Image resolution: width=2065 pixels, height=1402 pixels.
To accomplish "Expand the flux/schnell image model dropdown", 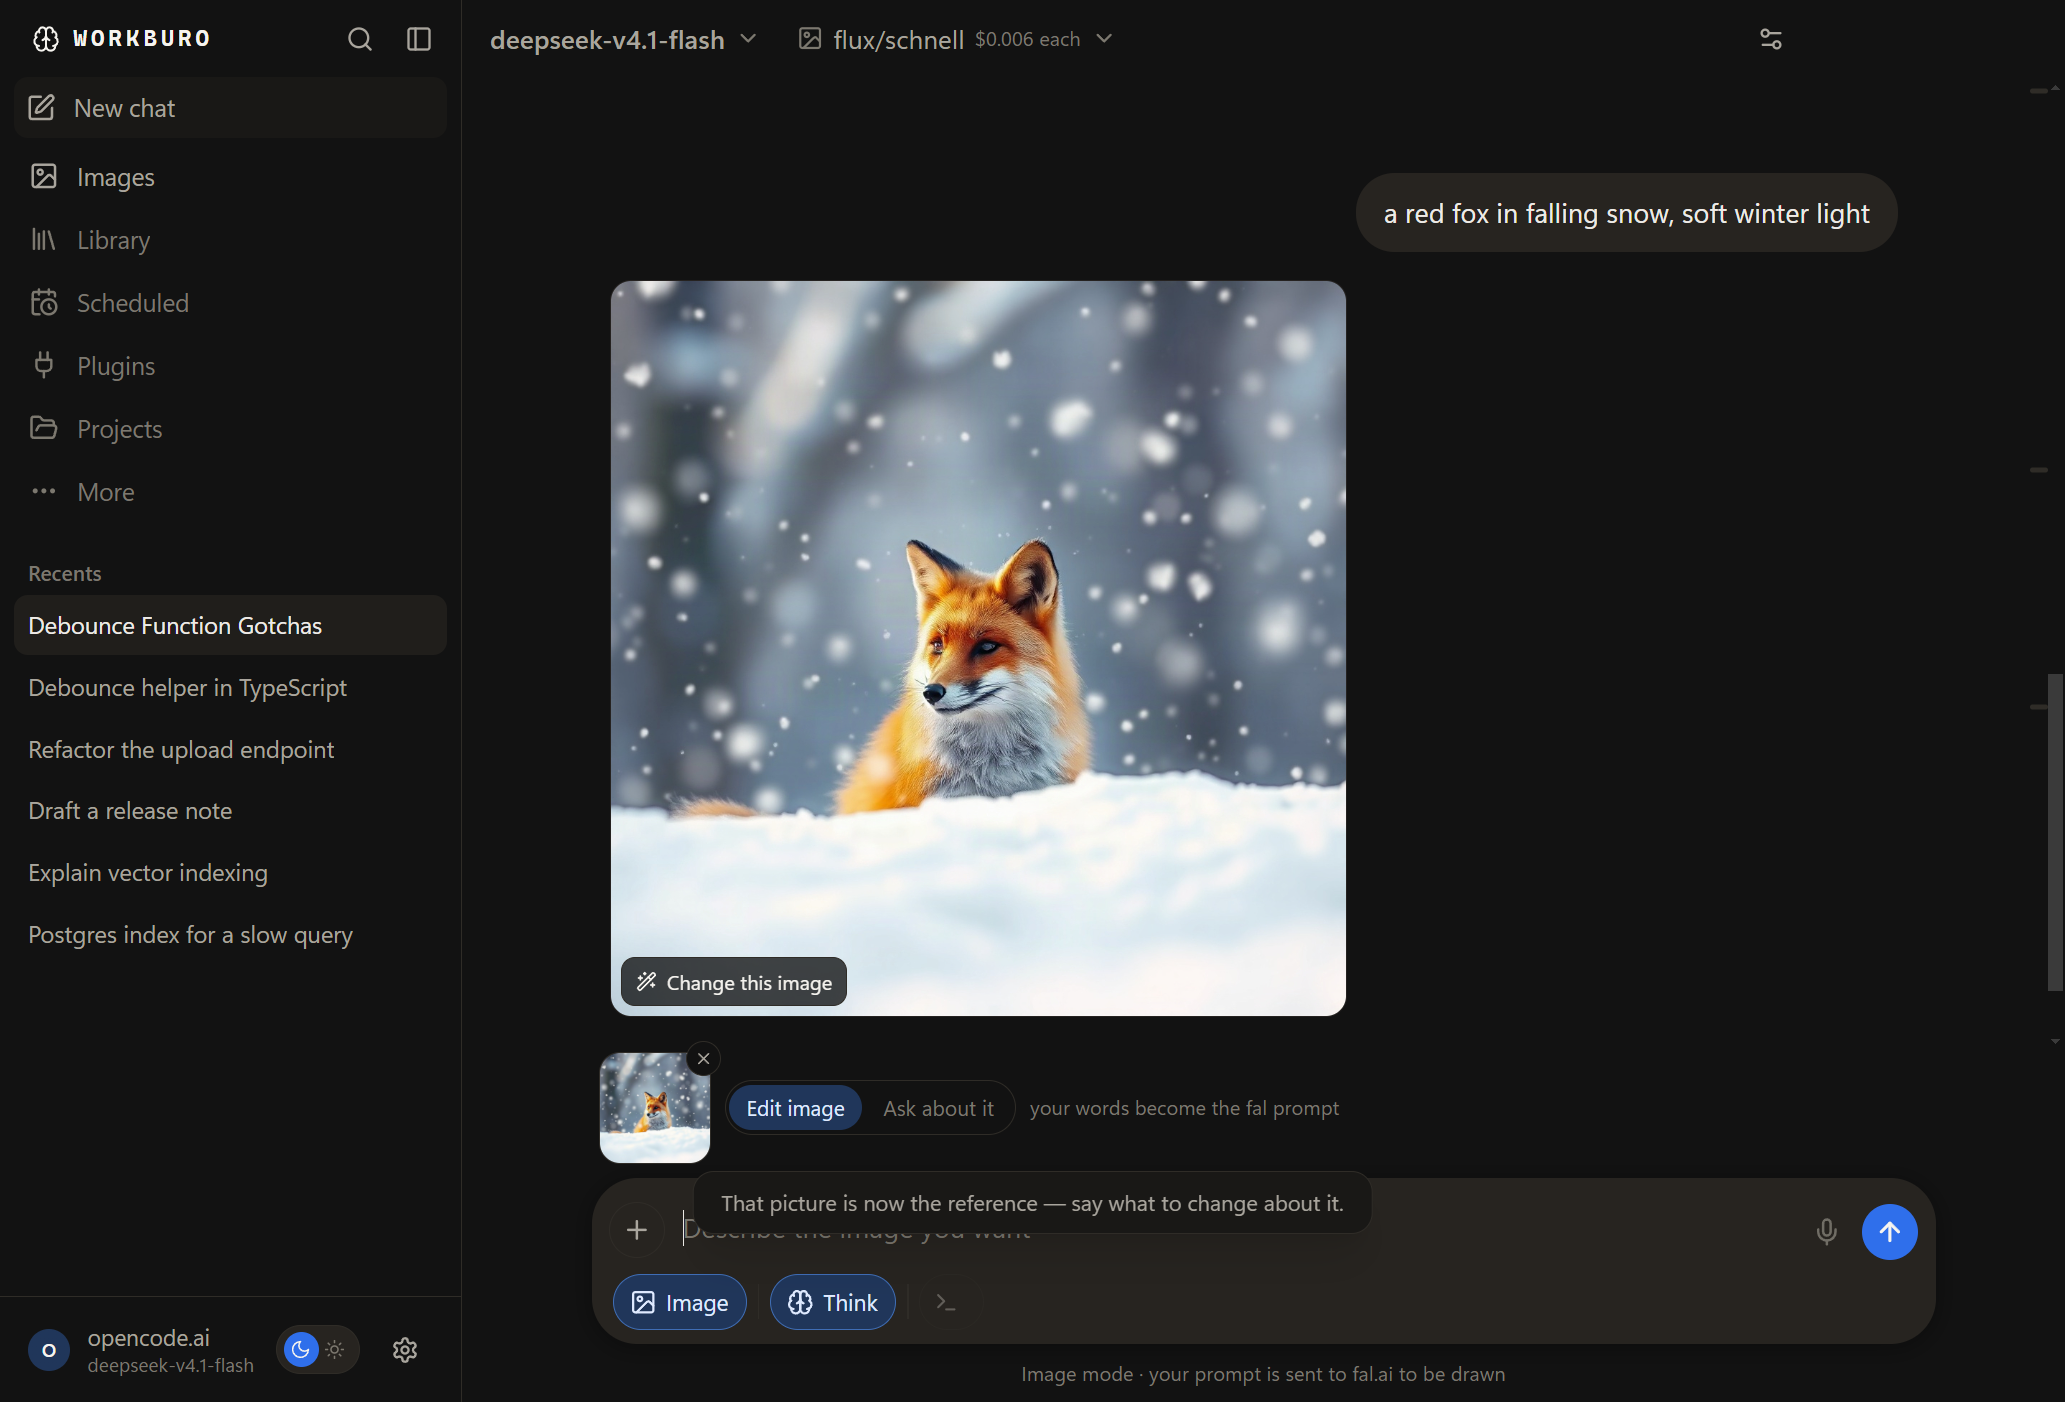I will pyautogui.click(x=955, y=39).
